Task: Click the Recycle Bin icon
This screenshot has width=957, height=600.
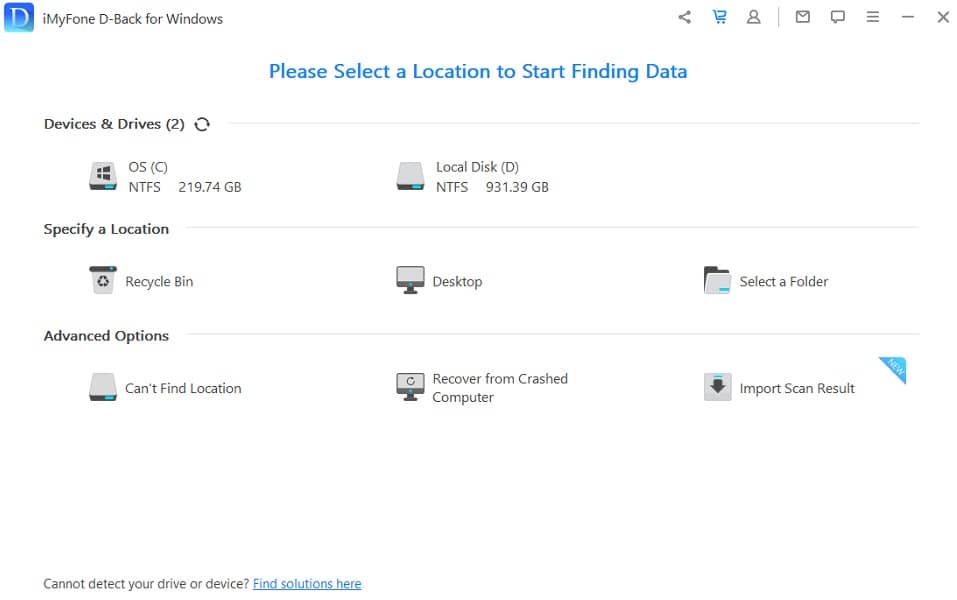Action: [103, 281]
